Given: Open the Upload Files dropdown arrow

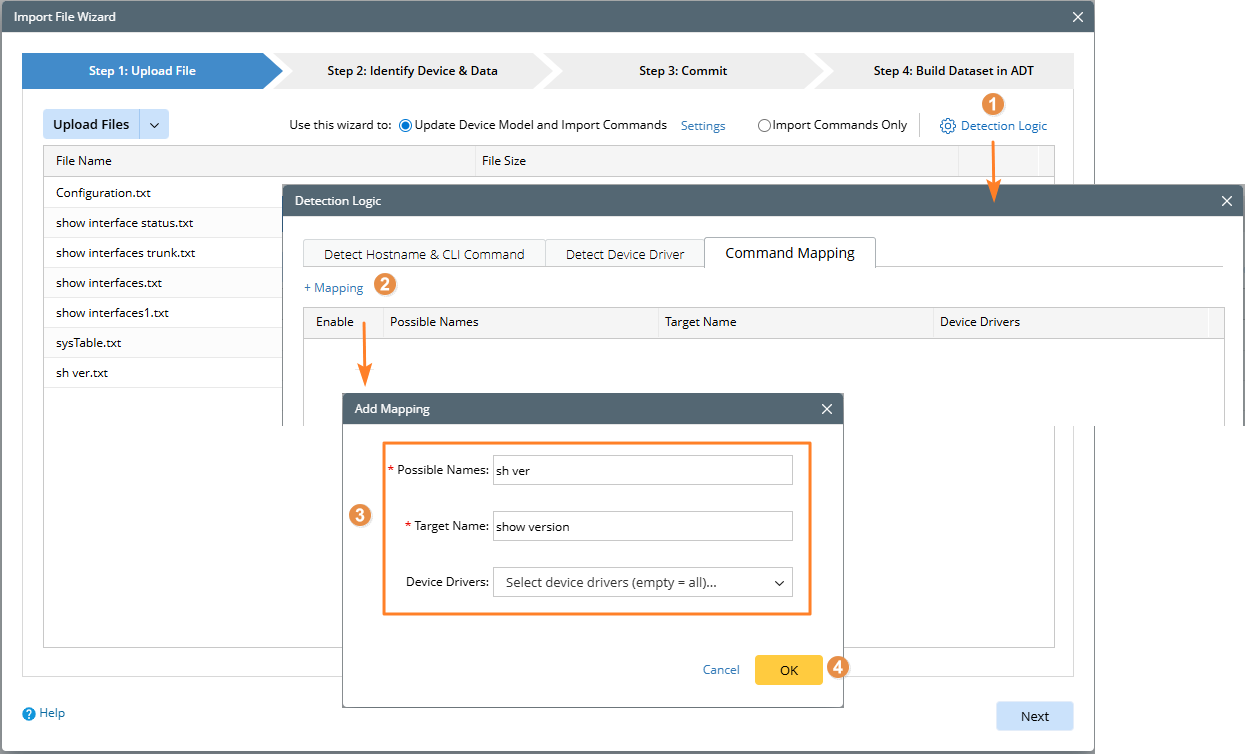Looking at the screenshot, I should [x=154, y=125].
